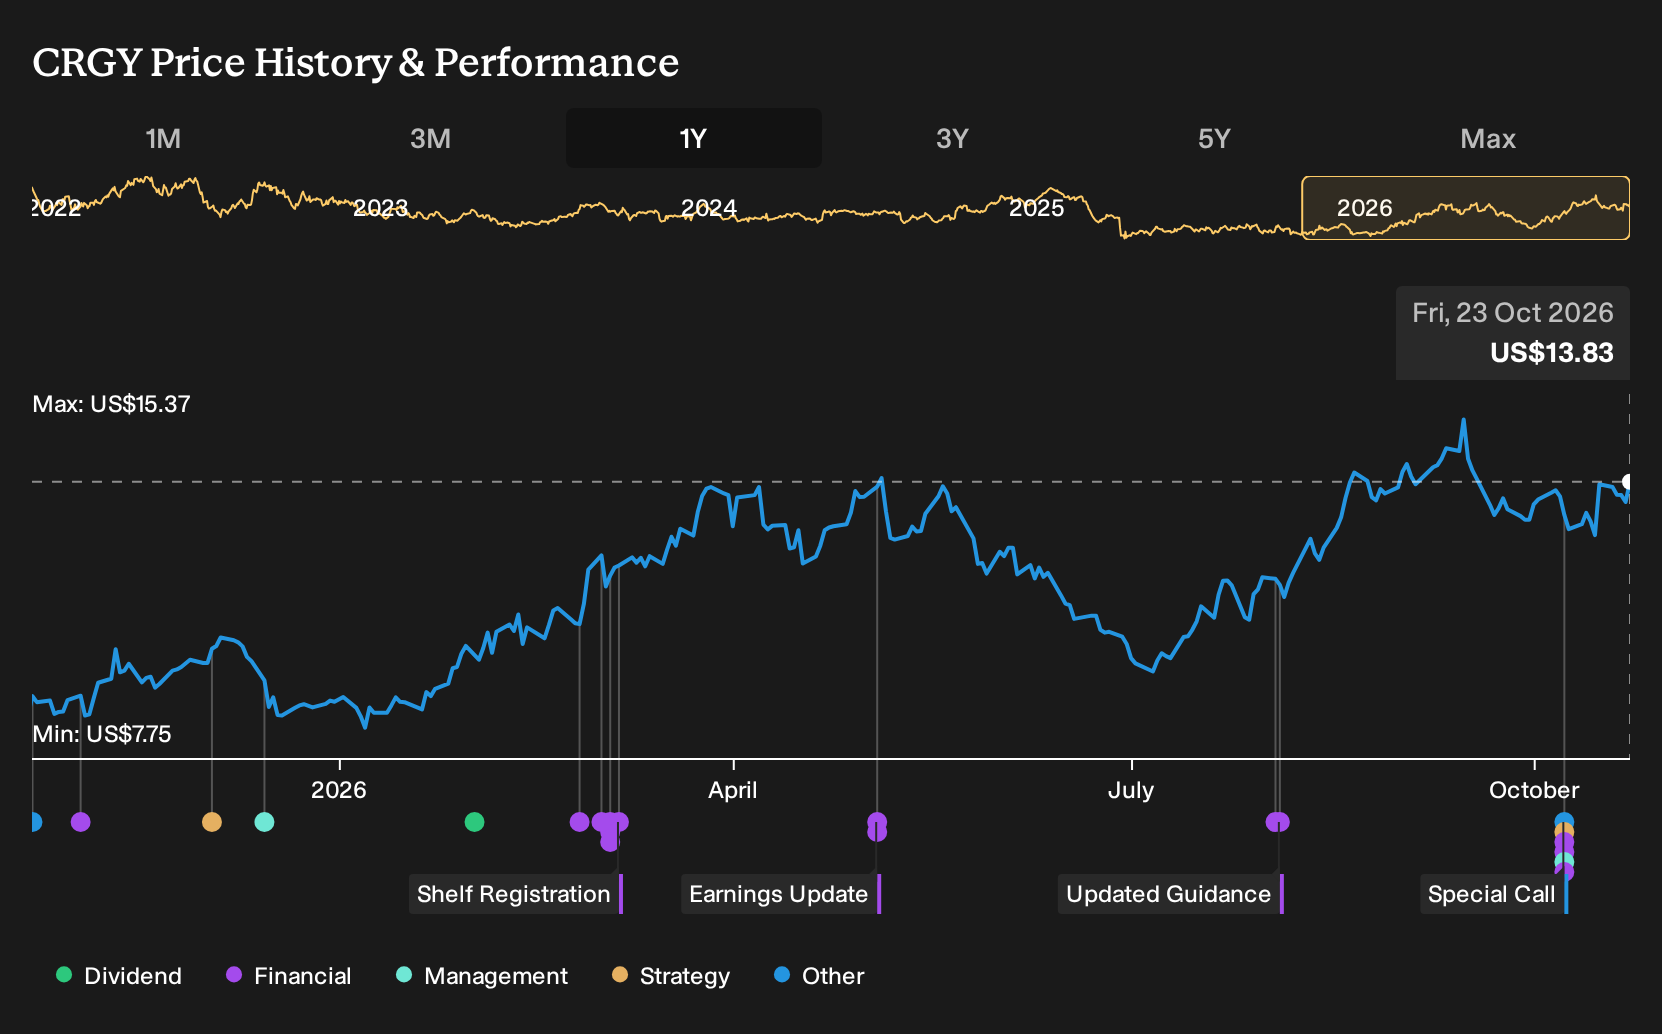1662x1034 pixels.
Task: Click the Max: US$15.37 label
Action: (111, 404)
